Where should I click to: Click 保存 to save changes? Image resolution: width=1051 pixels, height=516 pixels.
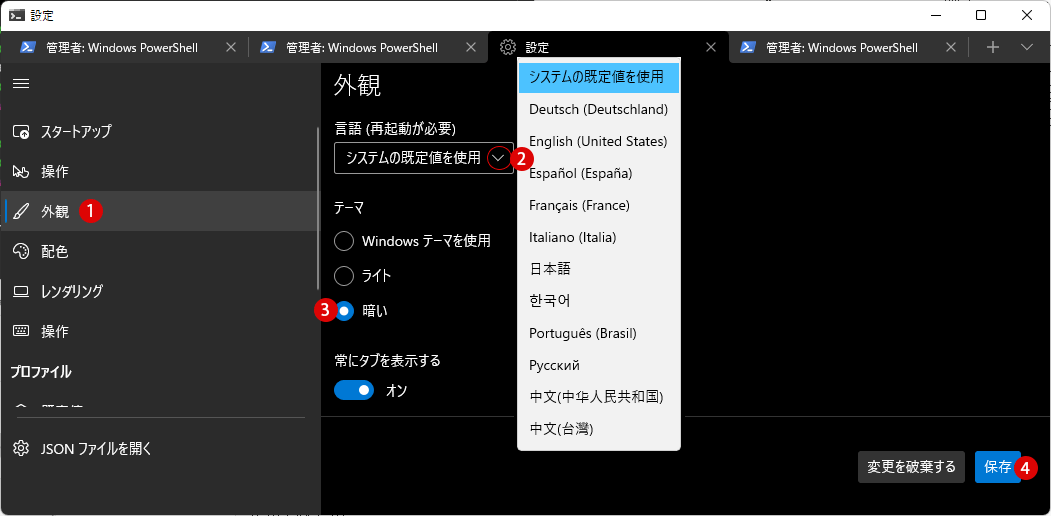997,467
